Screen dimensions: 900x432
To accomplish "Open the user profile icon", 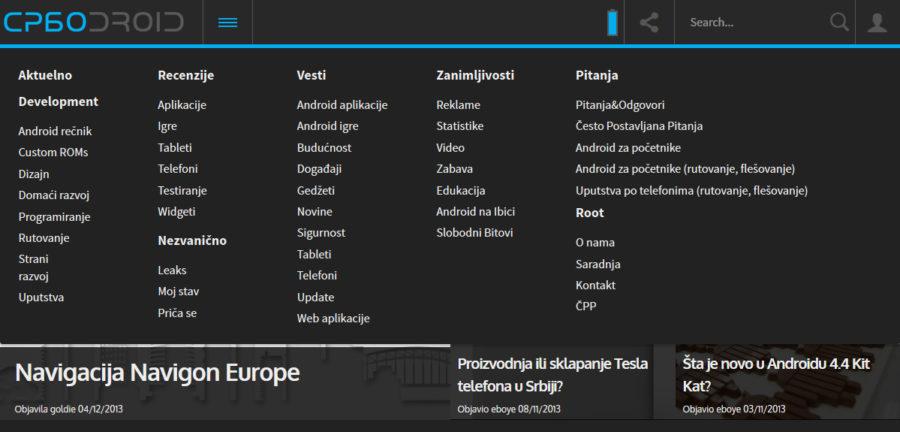I will [x=877, y=22].
